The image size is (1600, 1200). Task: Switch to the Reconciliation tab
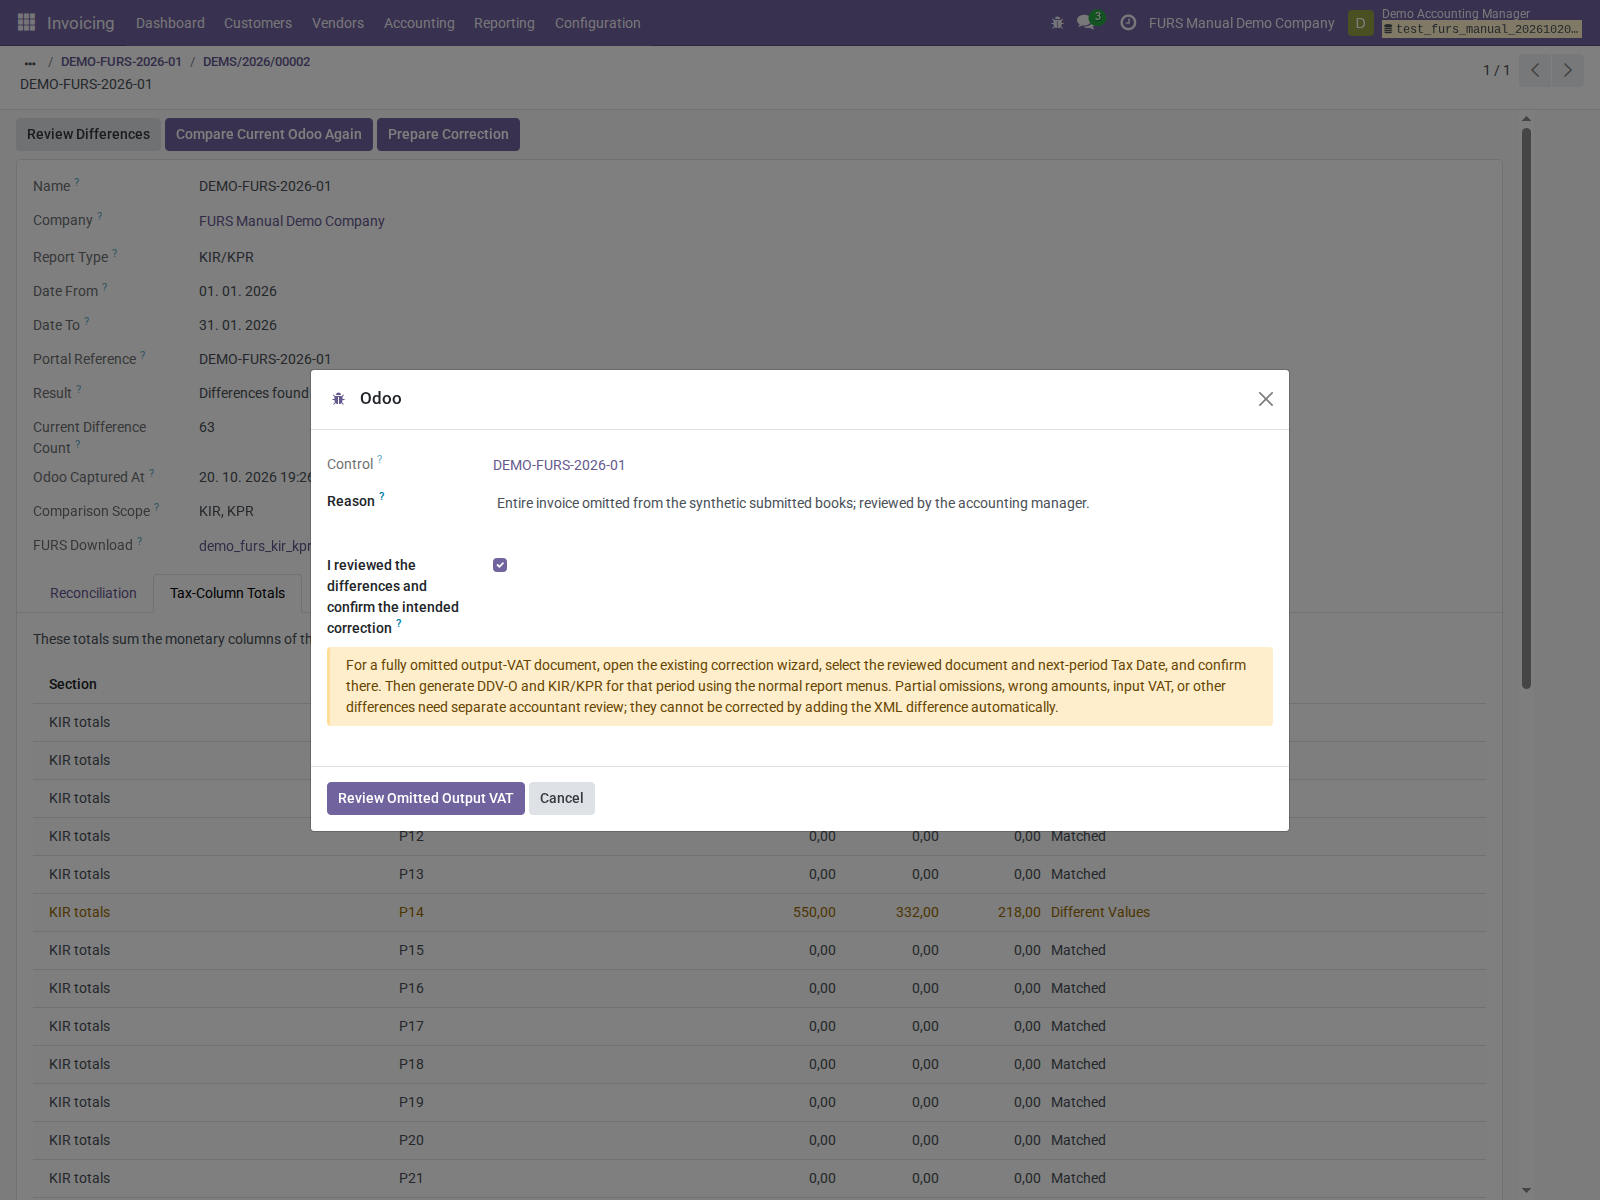point(93,593)
